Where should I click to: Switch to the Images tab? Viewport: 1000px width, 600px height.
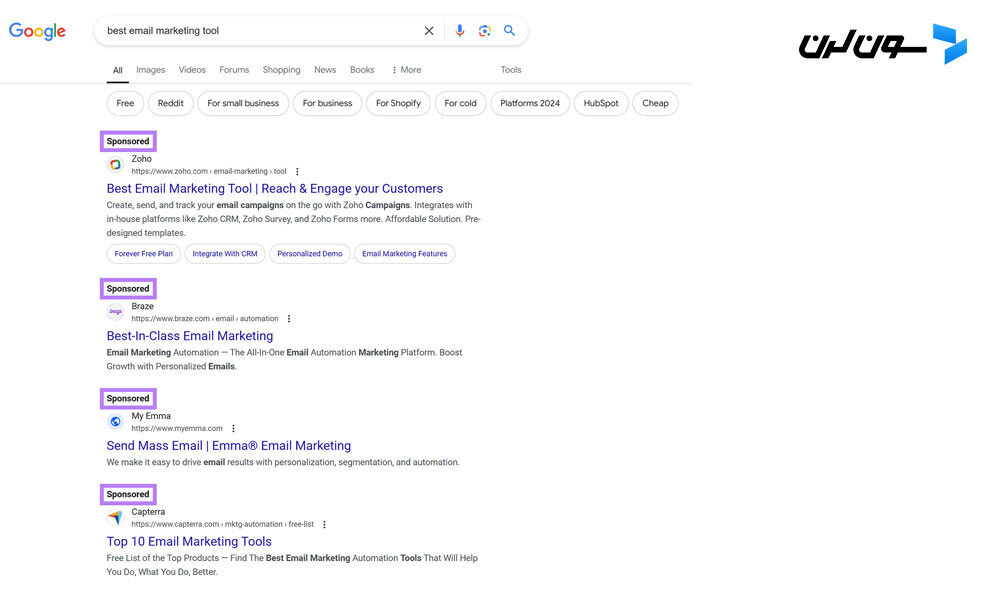point(151,70)
